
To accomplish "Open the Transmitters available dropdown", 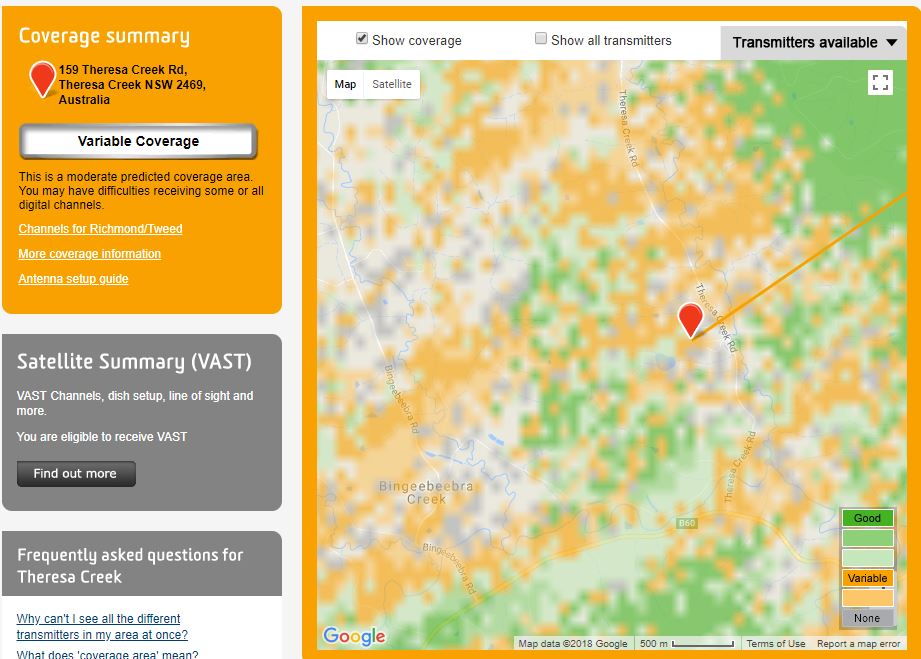I will [814, 42].
